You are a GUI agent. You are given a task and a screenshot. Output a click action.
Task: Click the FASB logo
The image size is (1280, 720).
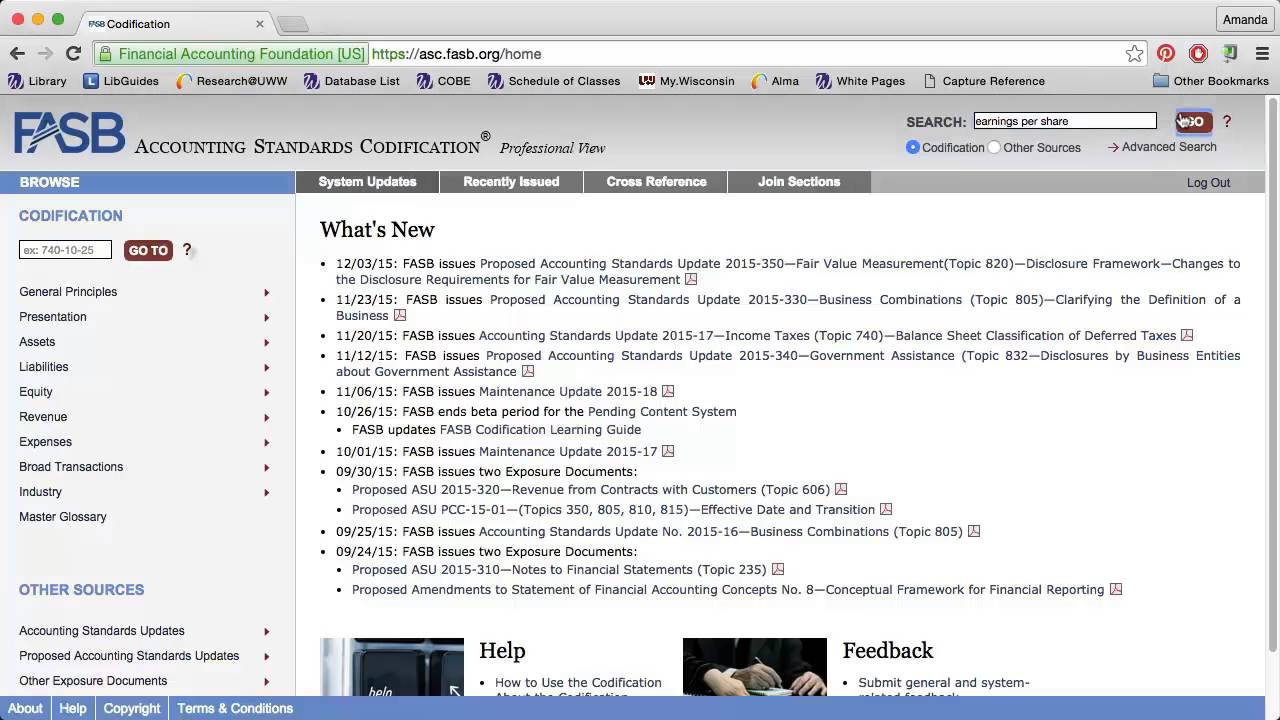[x=69, y=132]
